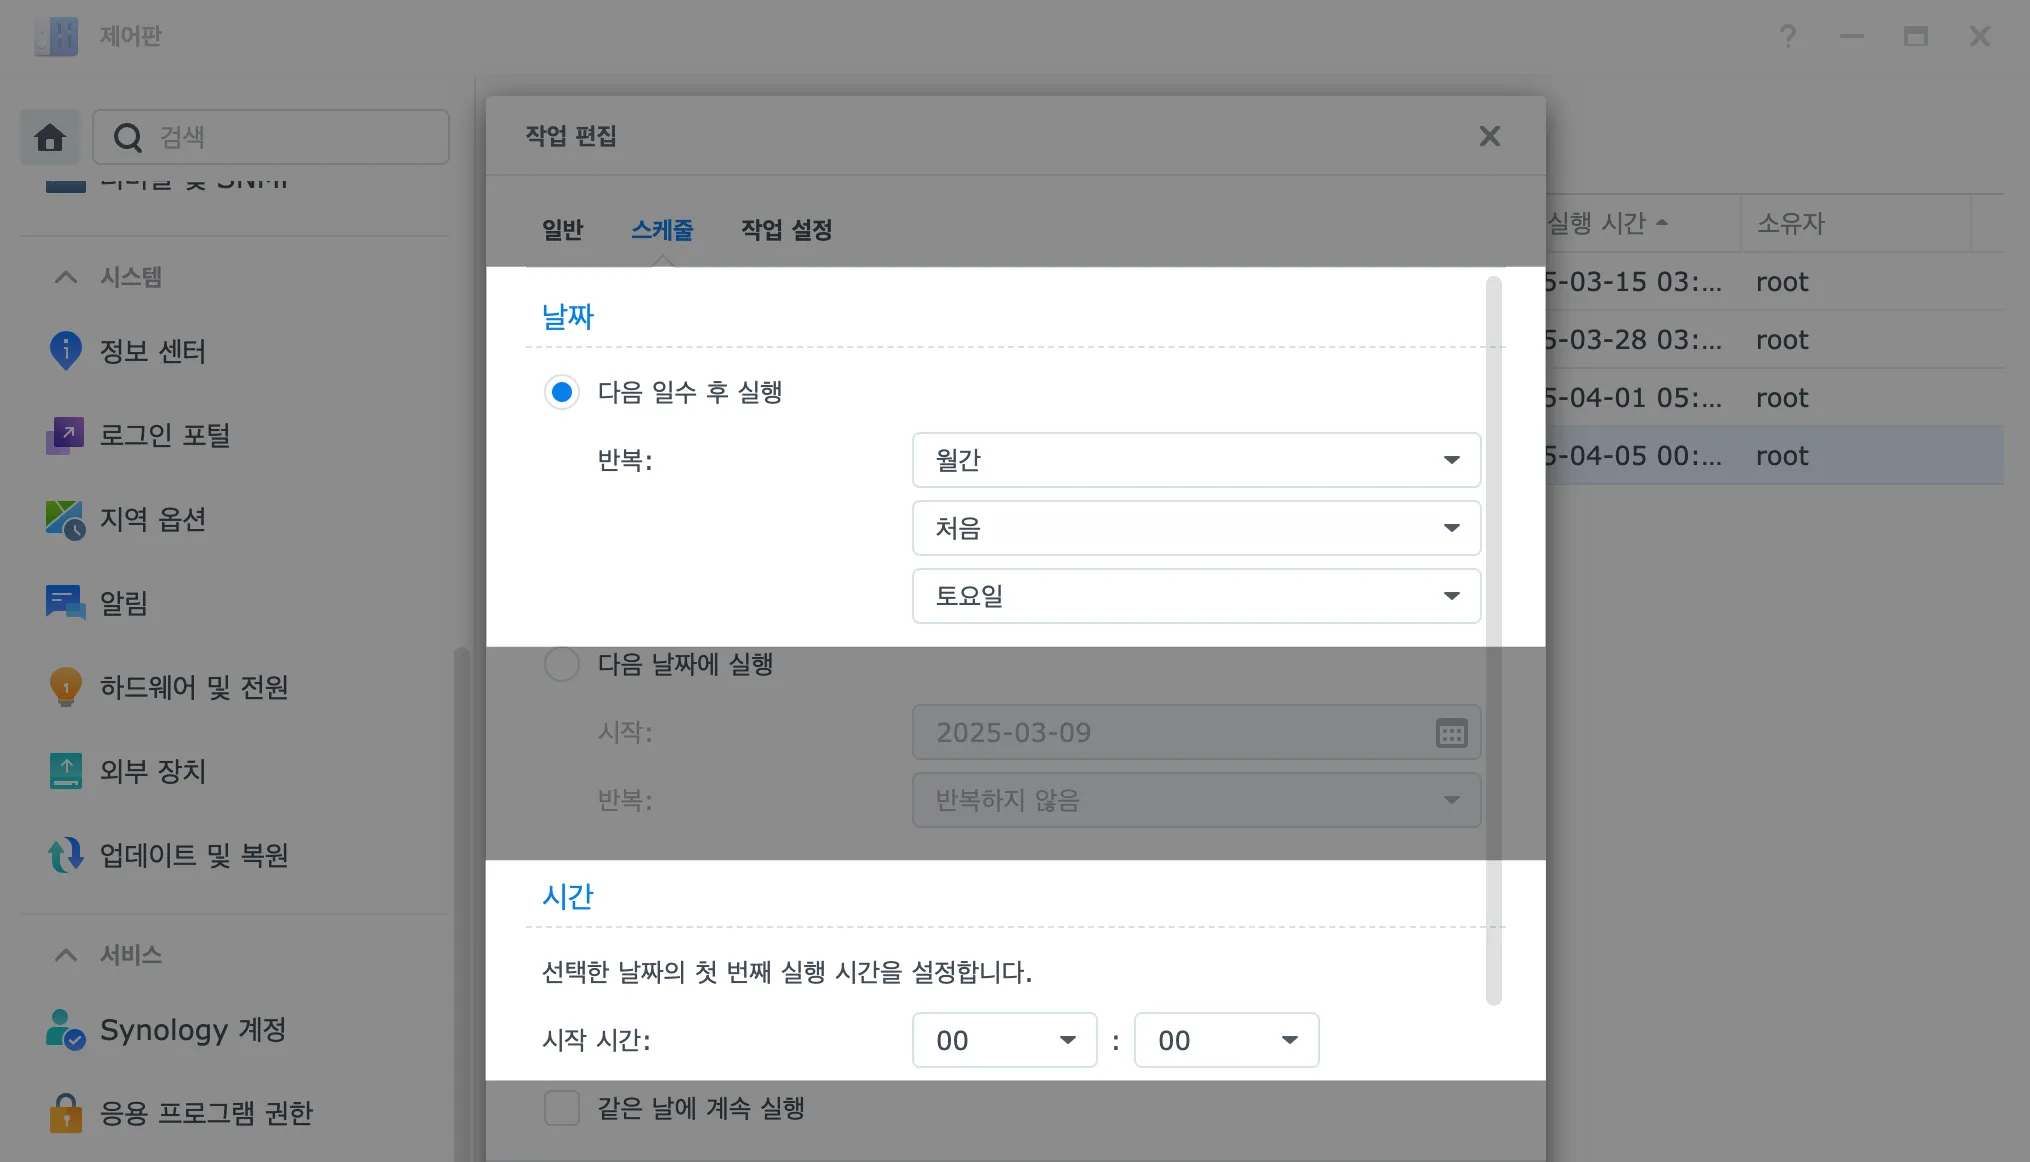2030x1162 pixels.
Task: Open Synology 계정 account icon
Action: point(65,1029)
